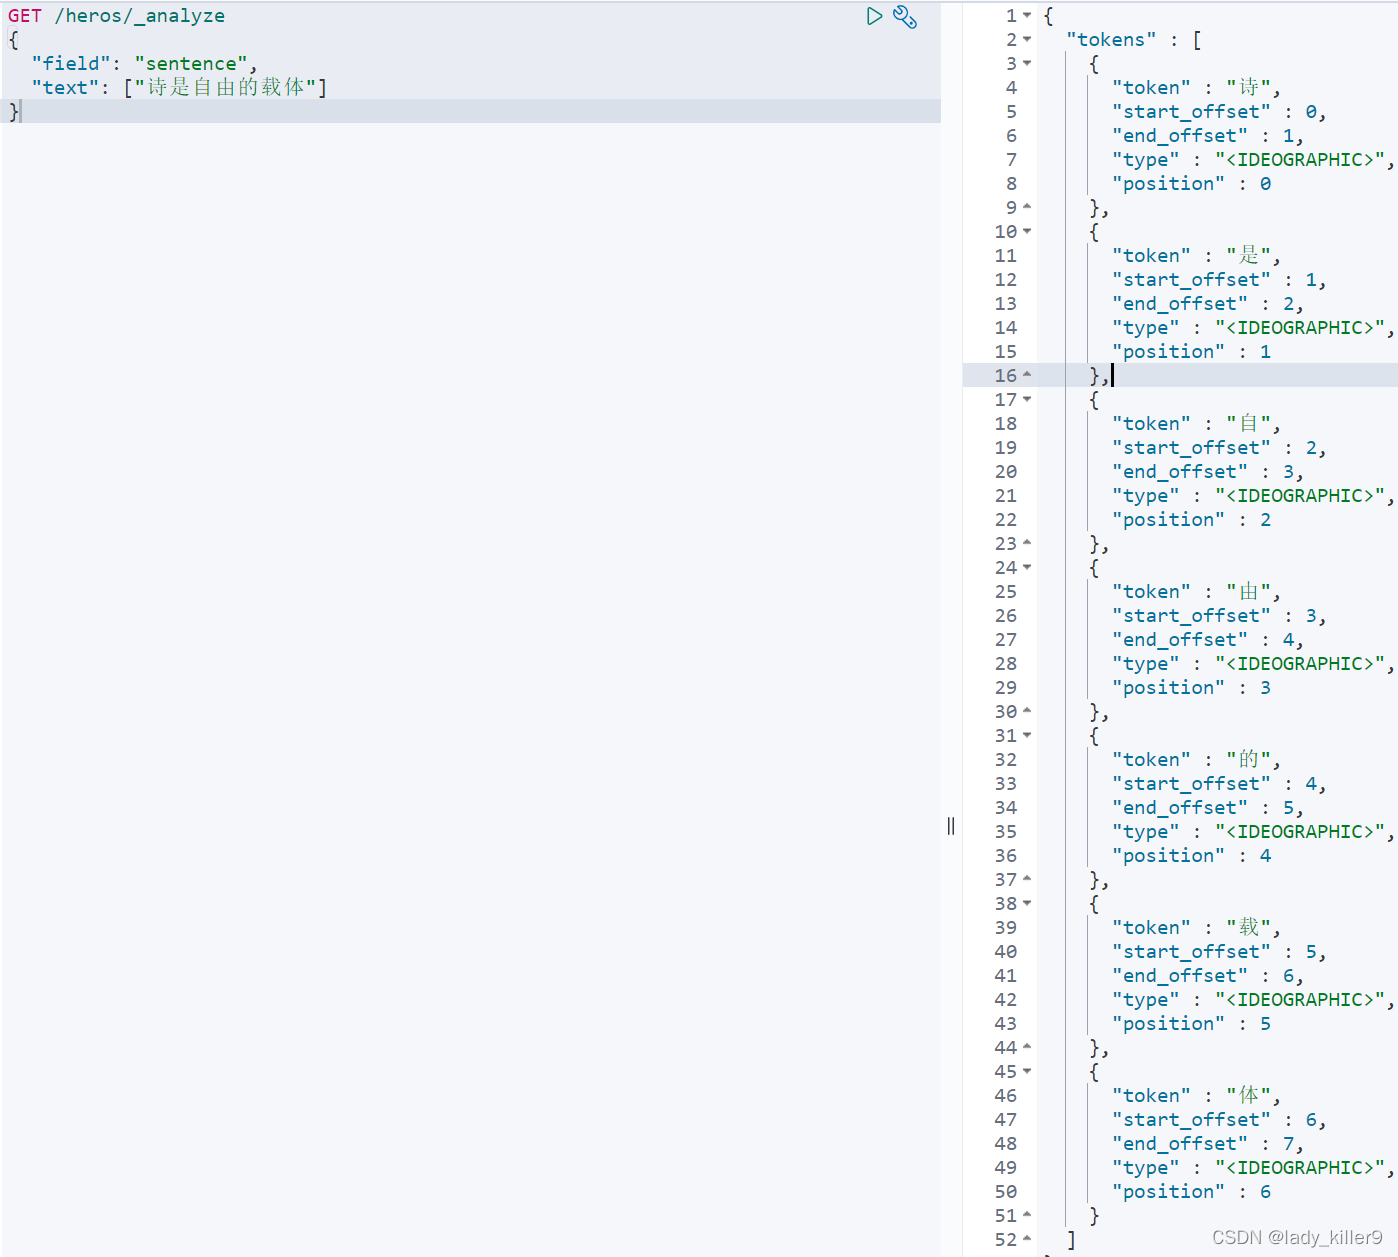Click "position" : 2 on line 22
Screen dimensions: 1398x1257
(1192, 519)
